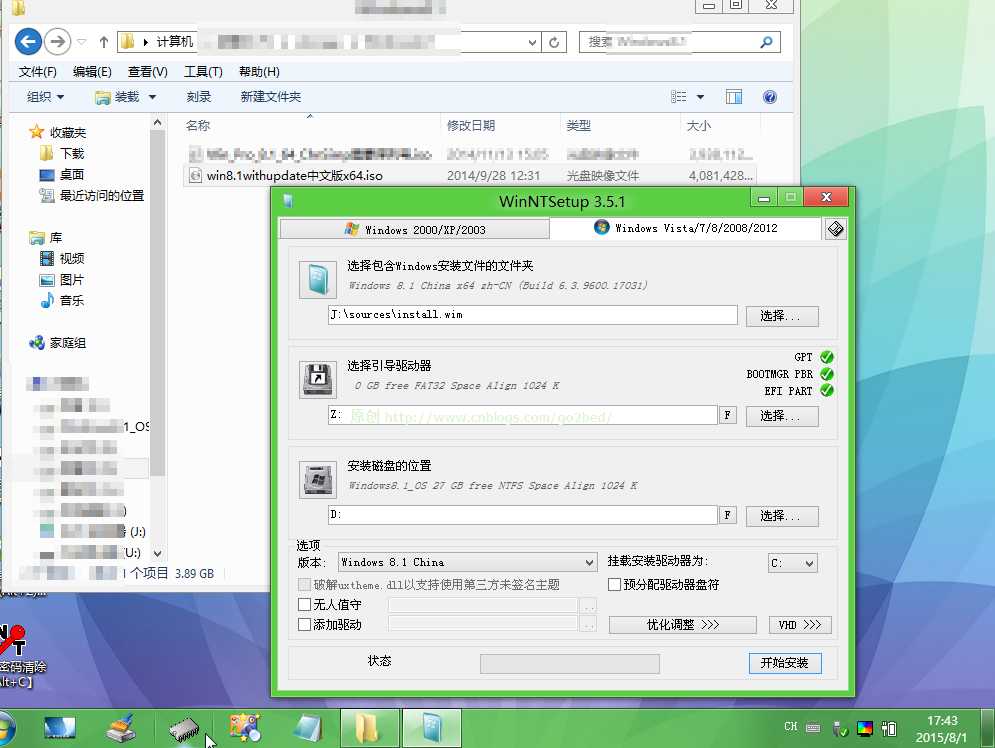Expand the 优化调整 >>> options
The width and height of the screenshot is (995, 748).
[x=683, y=625]
